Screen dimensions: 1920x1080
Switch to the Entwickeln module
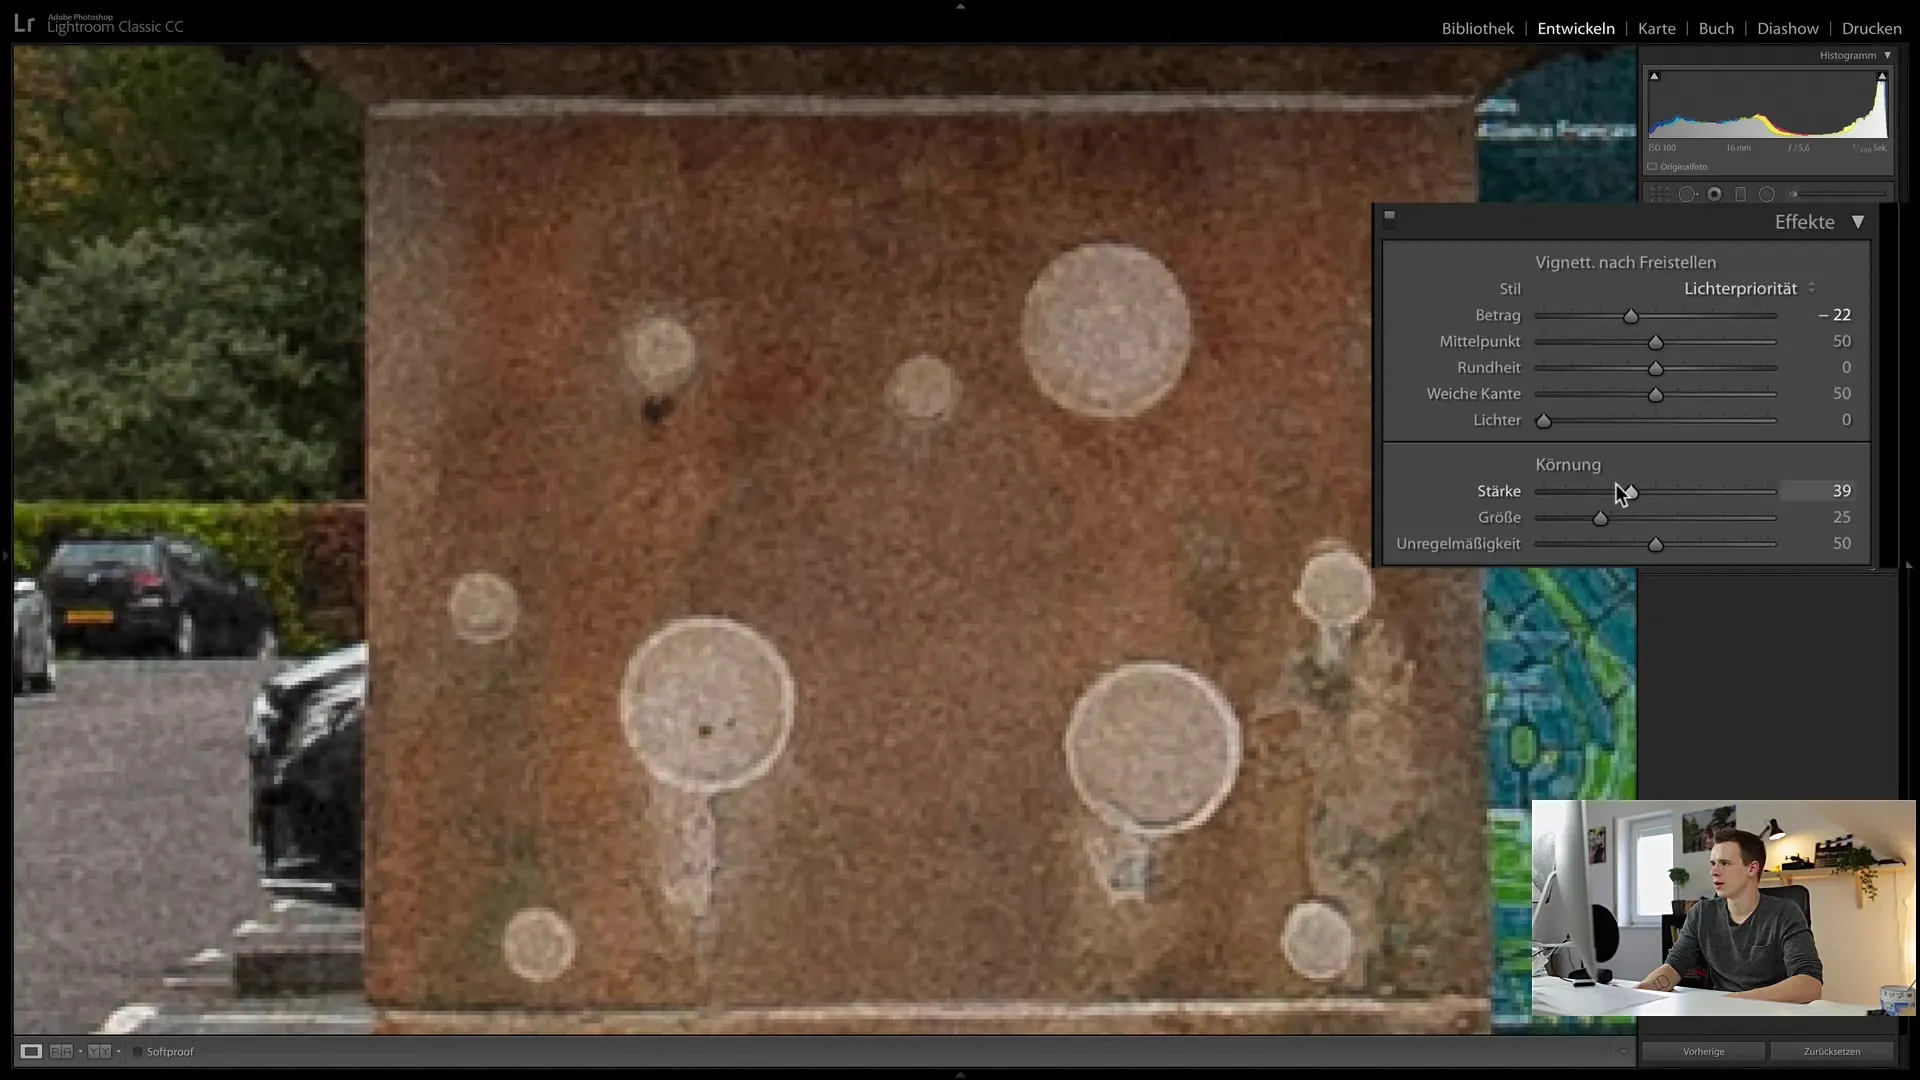[x=1576, y=28]
